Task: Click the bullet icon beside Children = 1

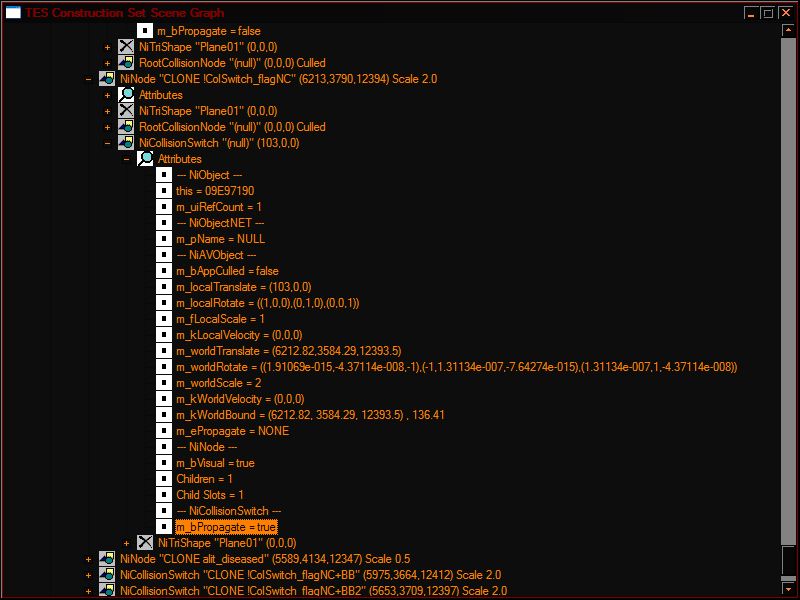Action: pyautogui.click(x=164, y=478)
